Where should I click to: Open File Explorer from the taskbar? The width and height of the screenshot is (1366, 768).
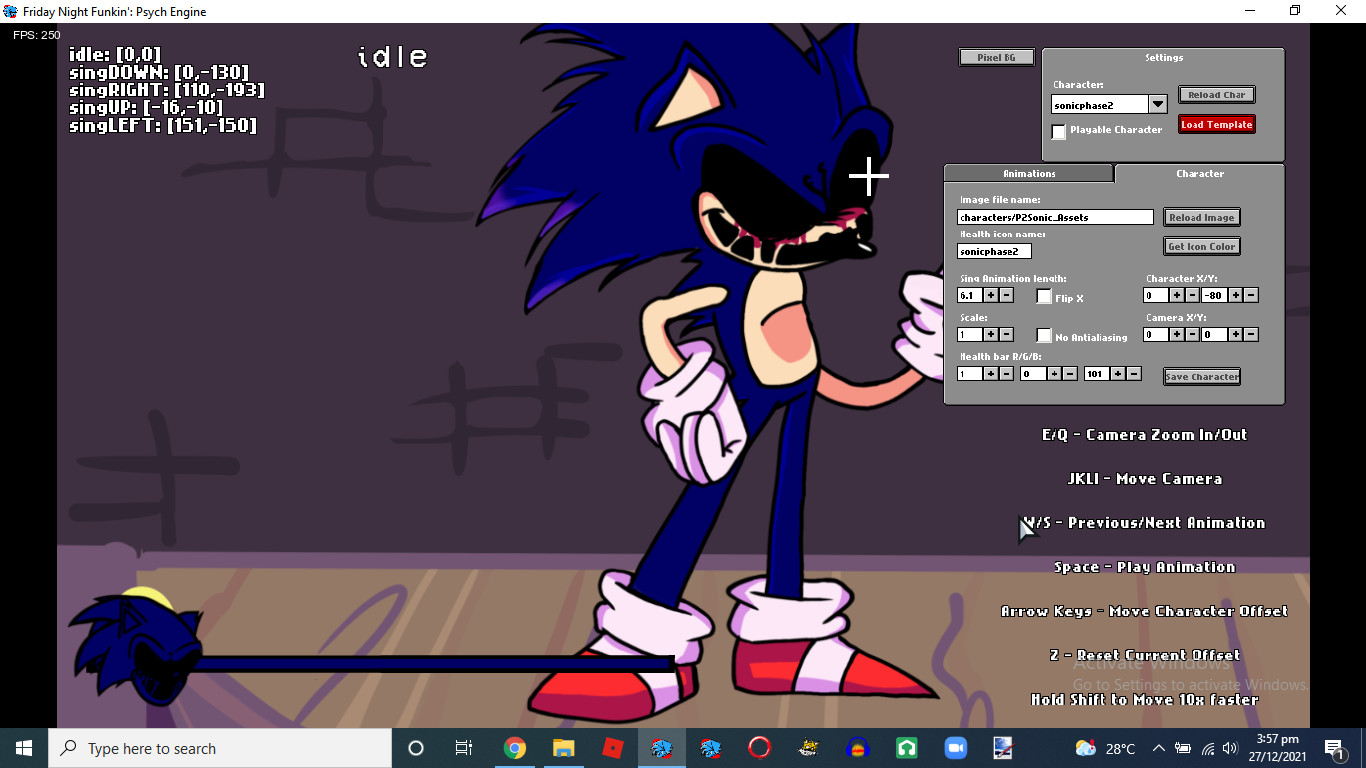point(564,748)
